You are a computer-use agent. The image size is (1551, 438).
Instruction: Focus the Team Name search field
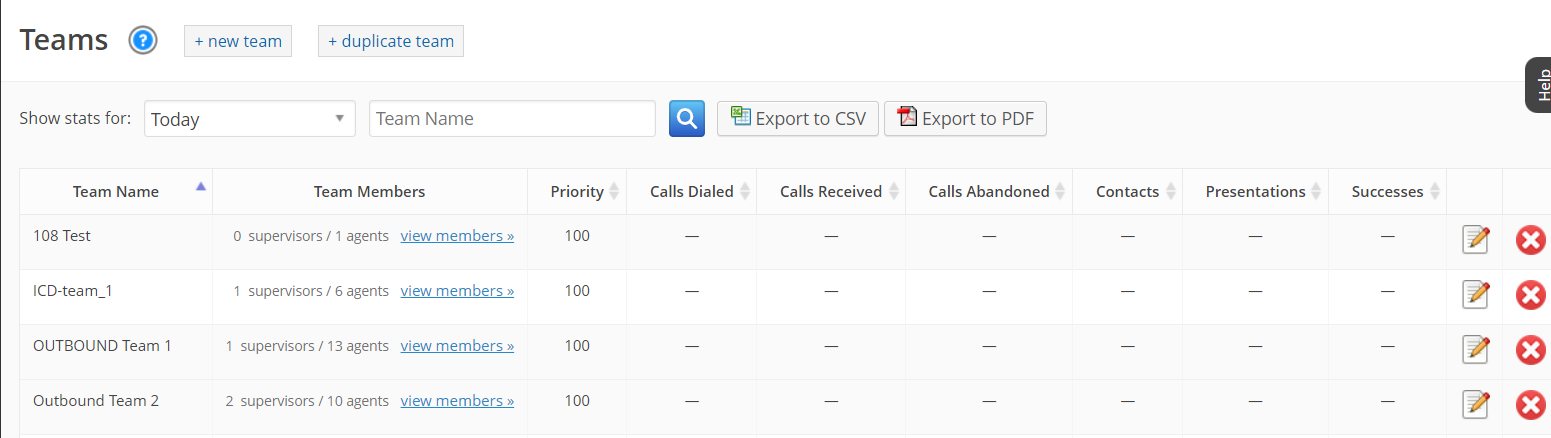tap(513, 119)
